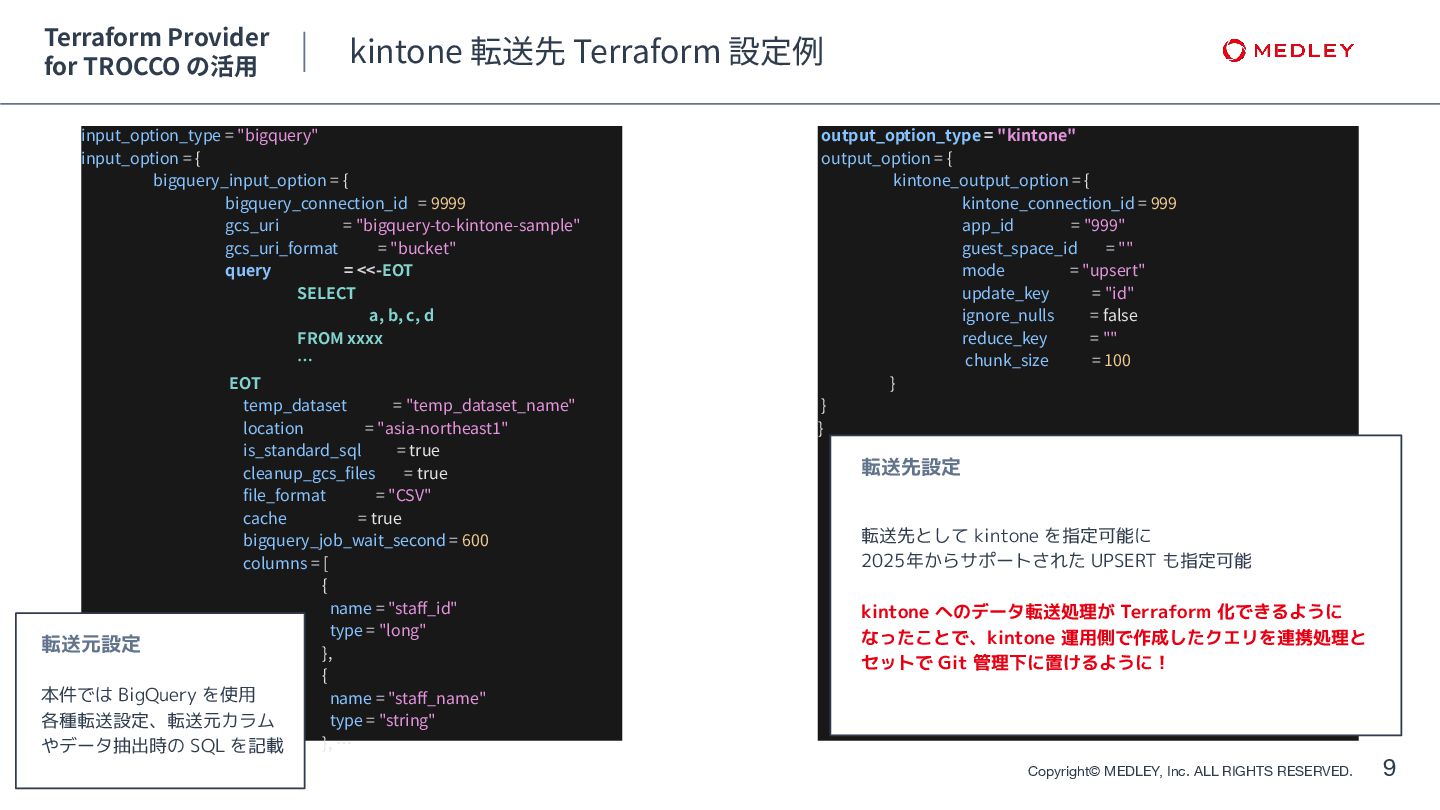Click the gcs_uri_format = "bucket" line
The height and width of the screenshot is (810, 1440).
(341, 248)
